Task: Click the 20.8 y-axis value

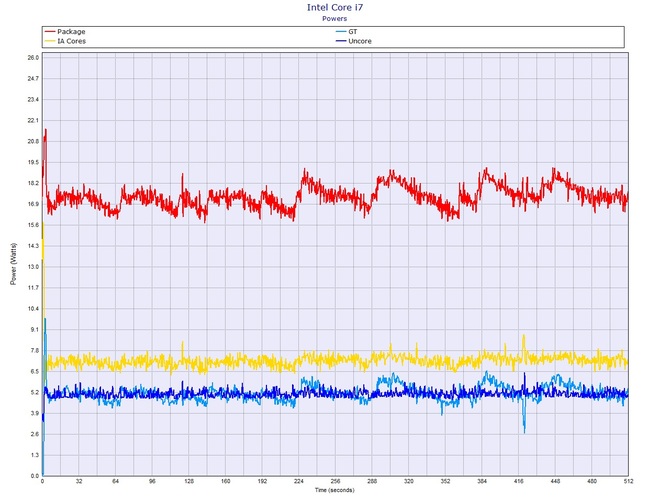Action: [x=33, y=141]
